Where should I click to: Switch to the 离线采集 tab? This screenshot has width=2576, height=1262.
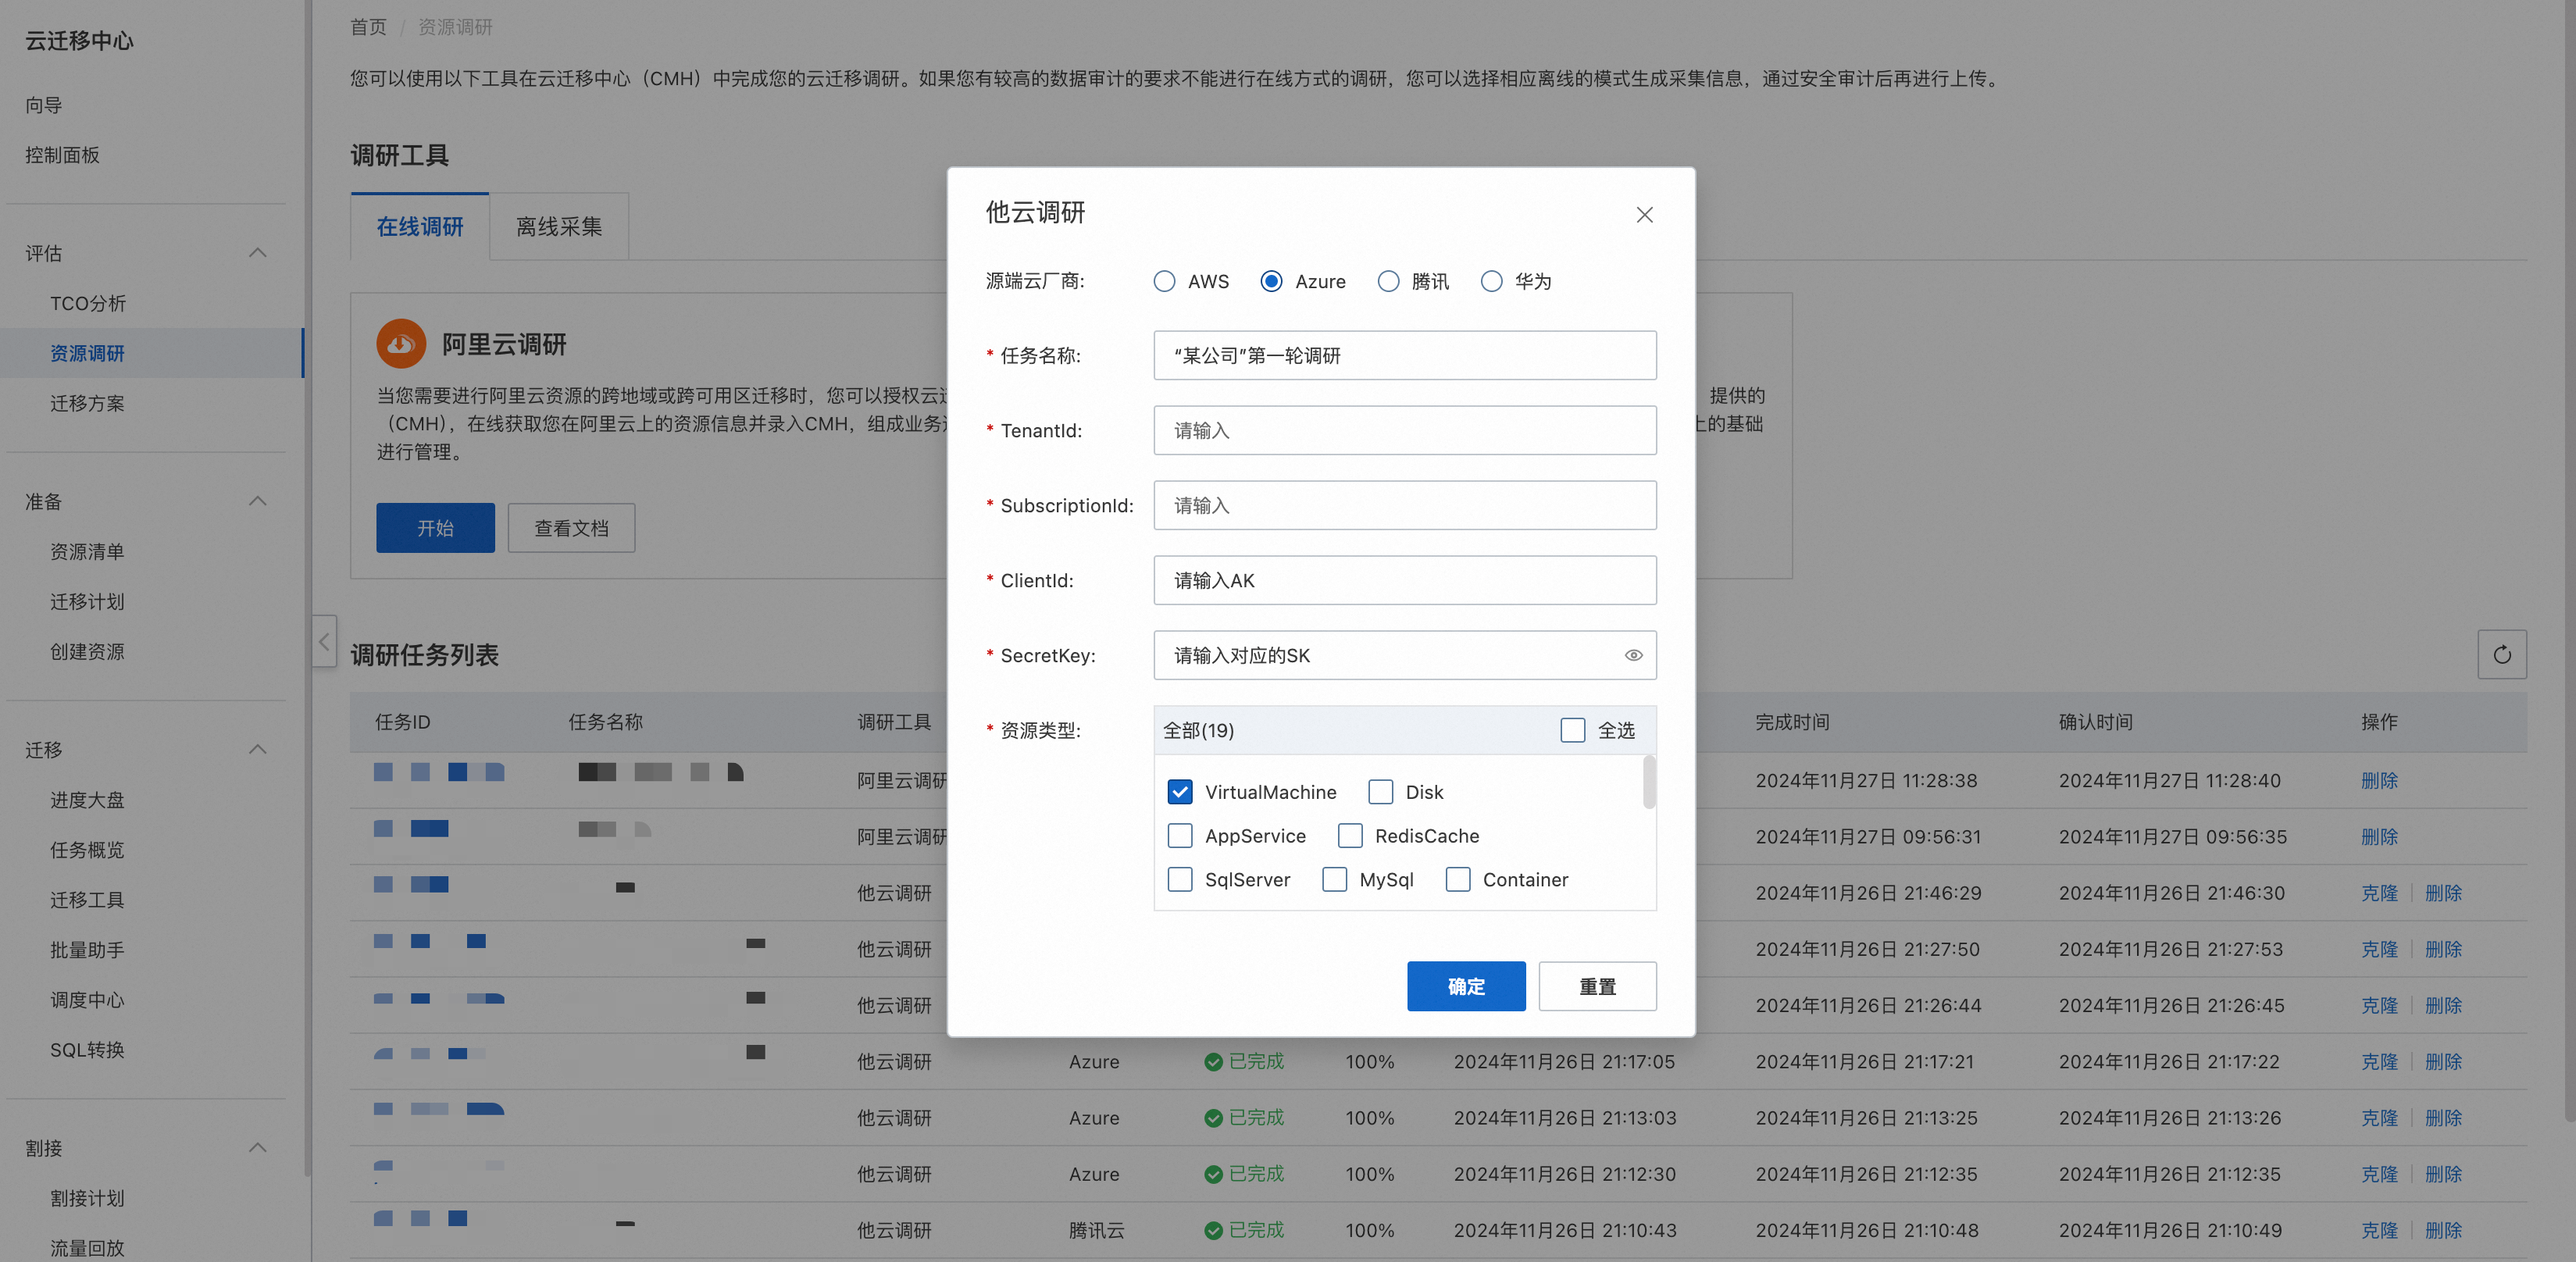click(559, 227)
